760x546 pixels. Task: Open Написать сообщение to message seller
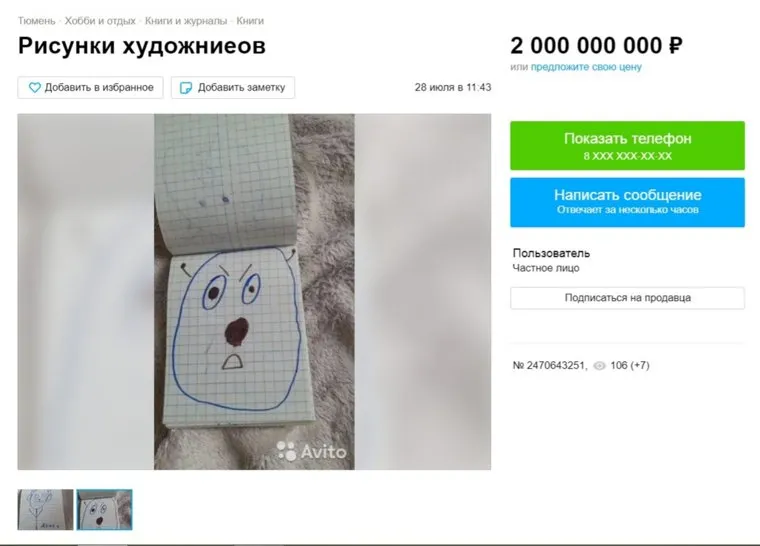point(627,202)
